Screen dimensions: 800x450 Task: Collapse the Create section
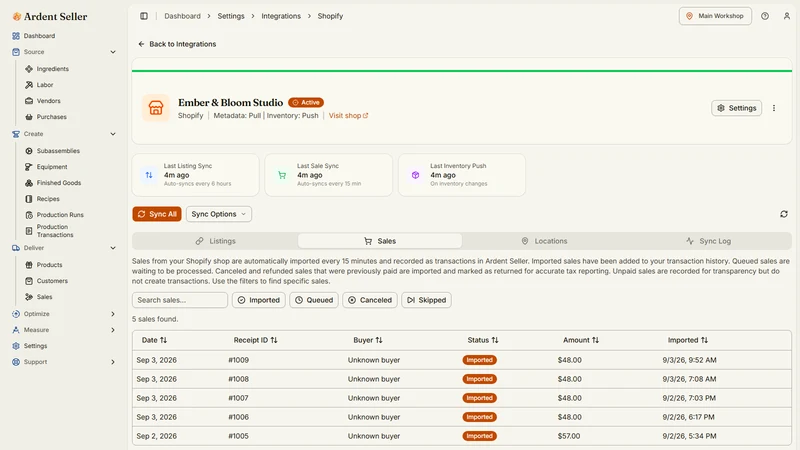pyautogui.click(x=113, y=134)
